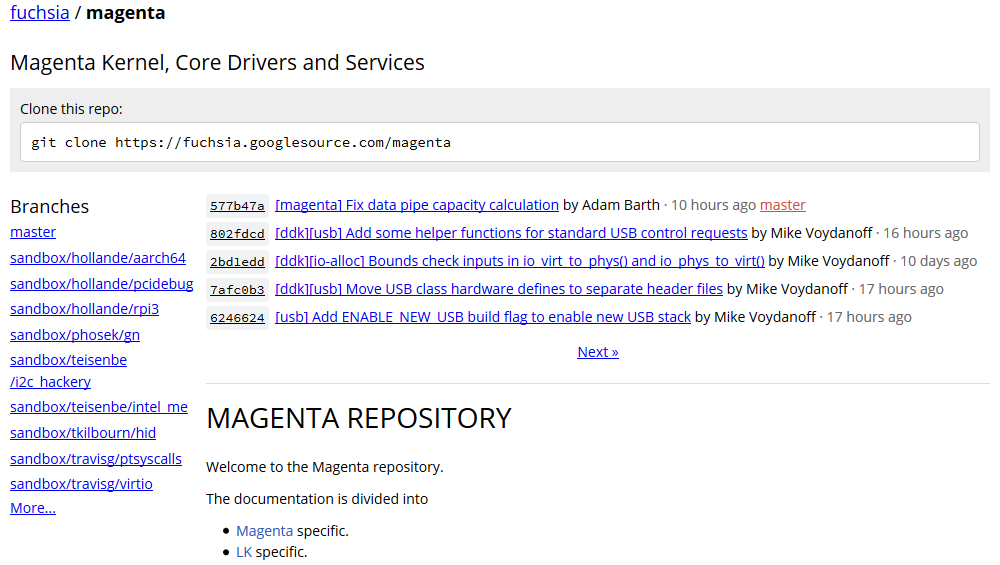Screen dimensions: 1000x565
Task: Select the MAGENTA REPOSITORY heading text
Action: click(x=358, y=418)
